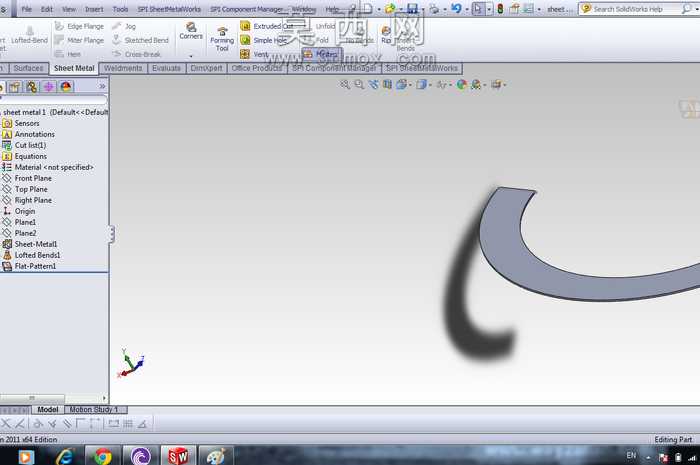This screenshot has width=700, height=465.
Task: Open the ConfigurationManager tab icon
Action: (32, 87)
